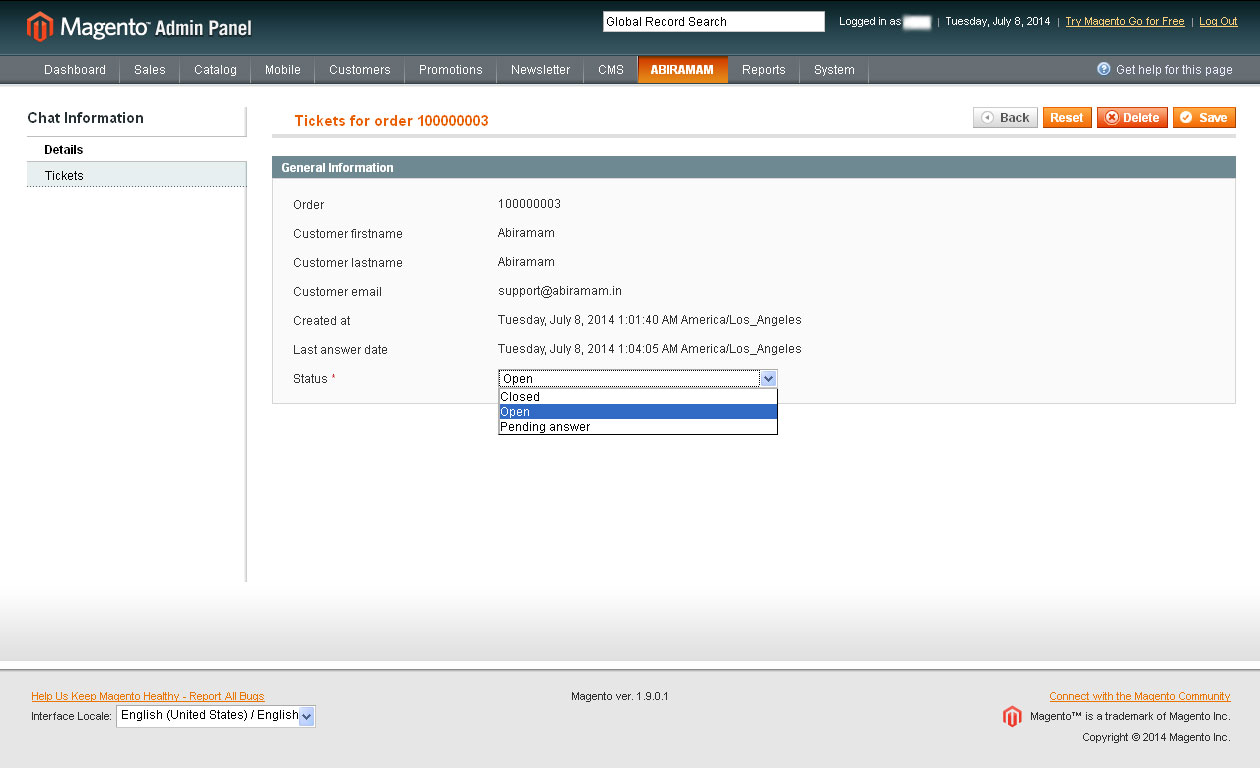Open Help Us Keep Magento Healthy link
This screenshot has width=1260, height=768.
[x=148, y=696]
